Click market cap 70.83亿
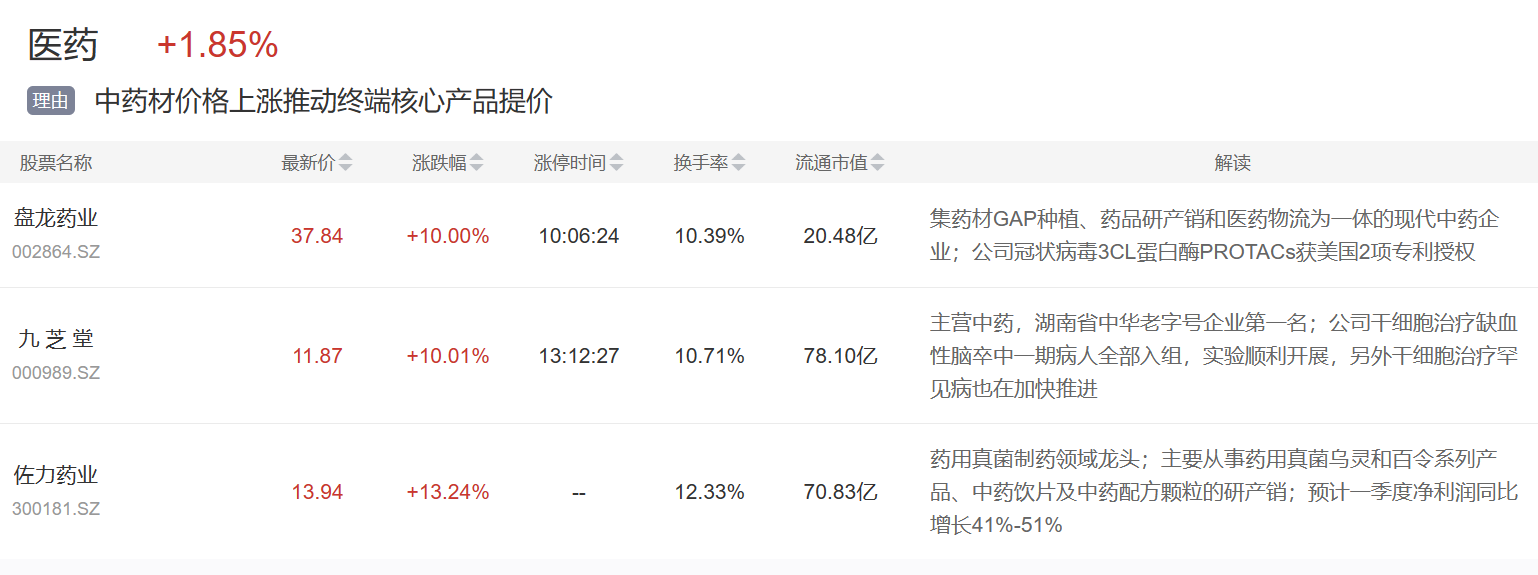The image size is (1538, 575). 840,492
